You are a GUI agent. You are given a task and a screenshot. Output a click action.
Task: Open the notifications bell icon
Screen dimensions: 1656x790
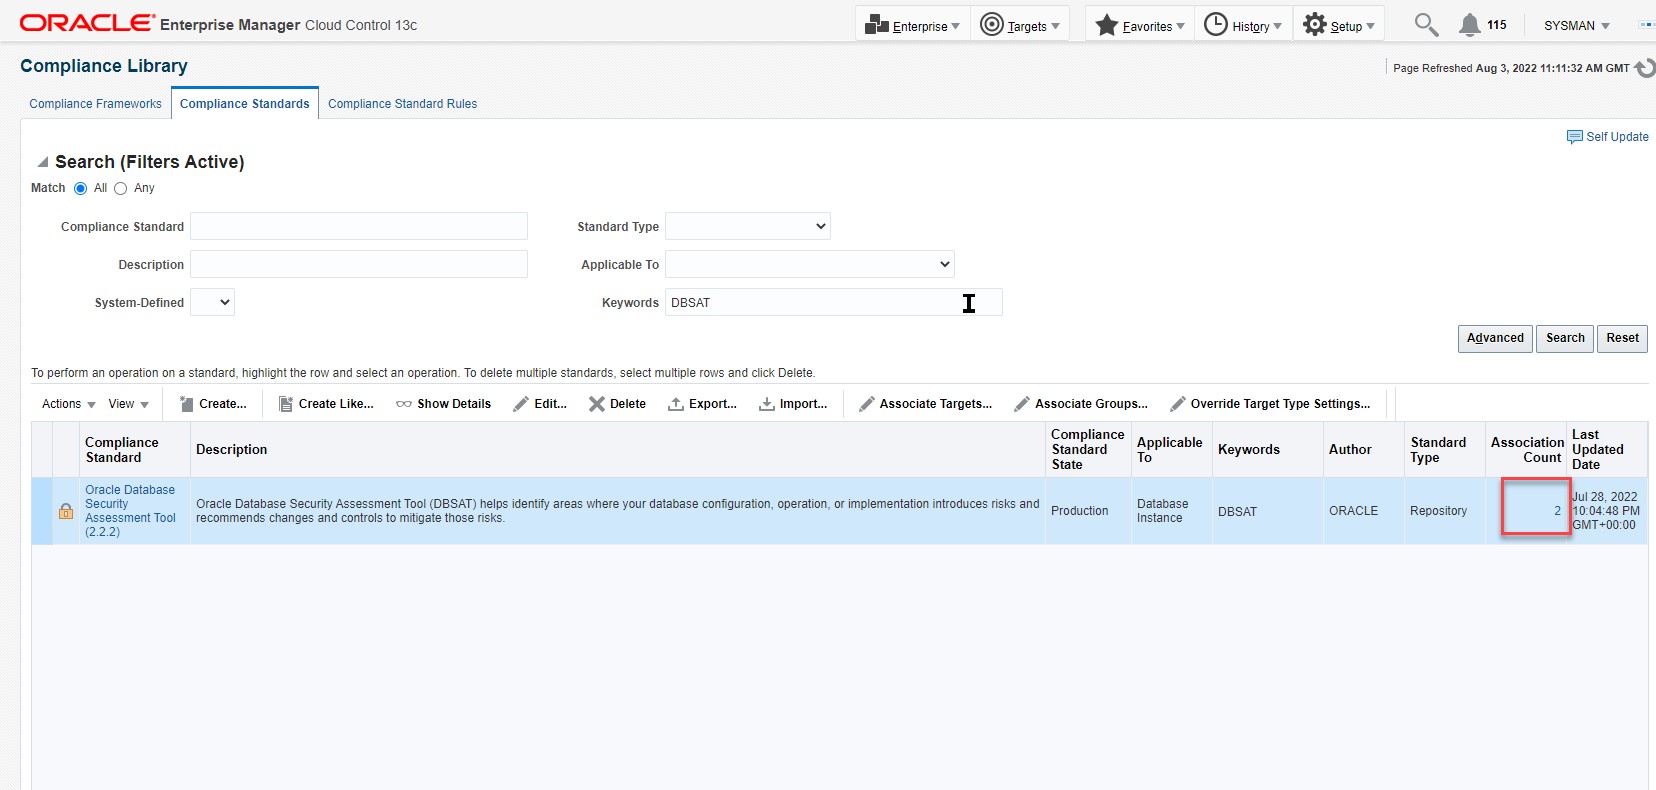coord(1469,25)
